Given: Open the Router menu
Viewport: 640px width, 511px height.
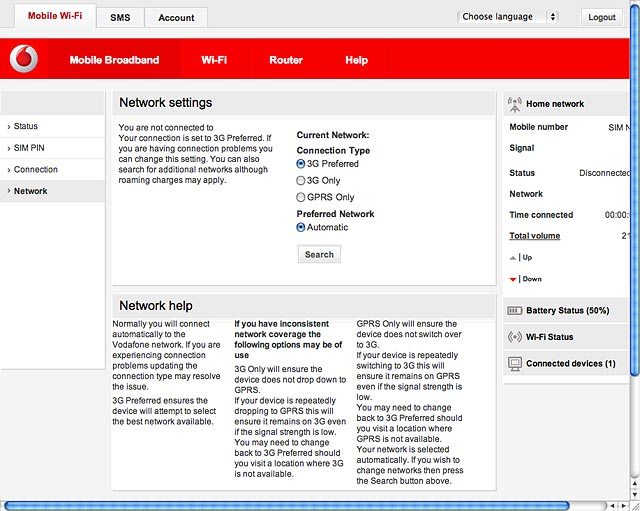Looking at the screenshot, I should (286, 60).
